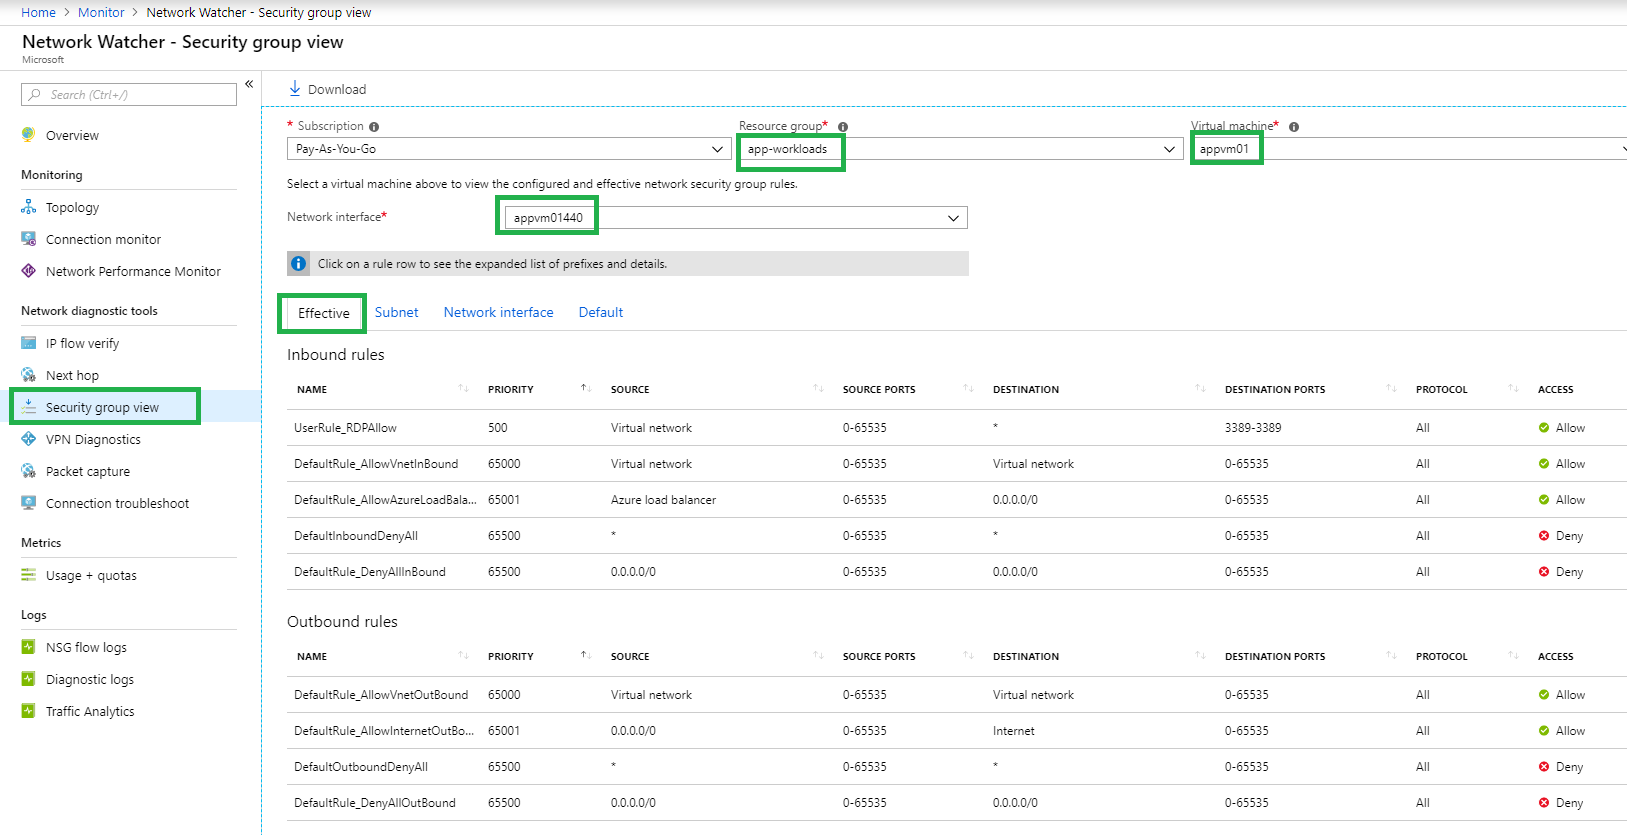Click the sidebar Search field
1627x835 pixels.
click(x=129, y=95)
